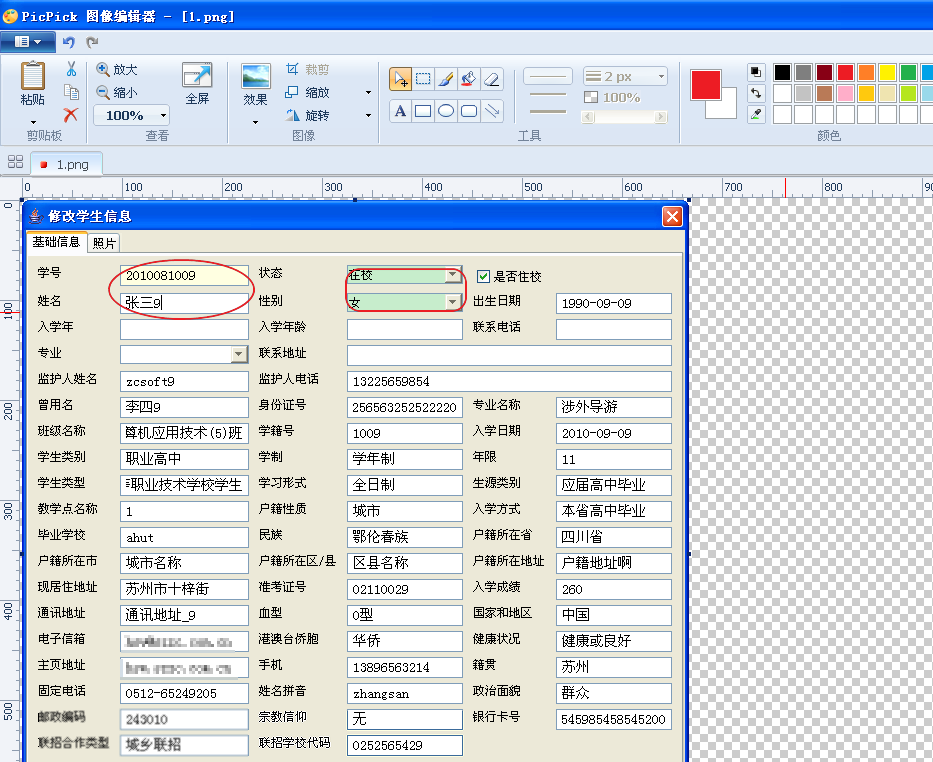Pick the paint bucket Fill tool
The height and width of the screenshot is (762, 933).
point(469,79)
